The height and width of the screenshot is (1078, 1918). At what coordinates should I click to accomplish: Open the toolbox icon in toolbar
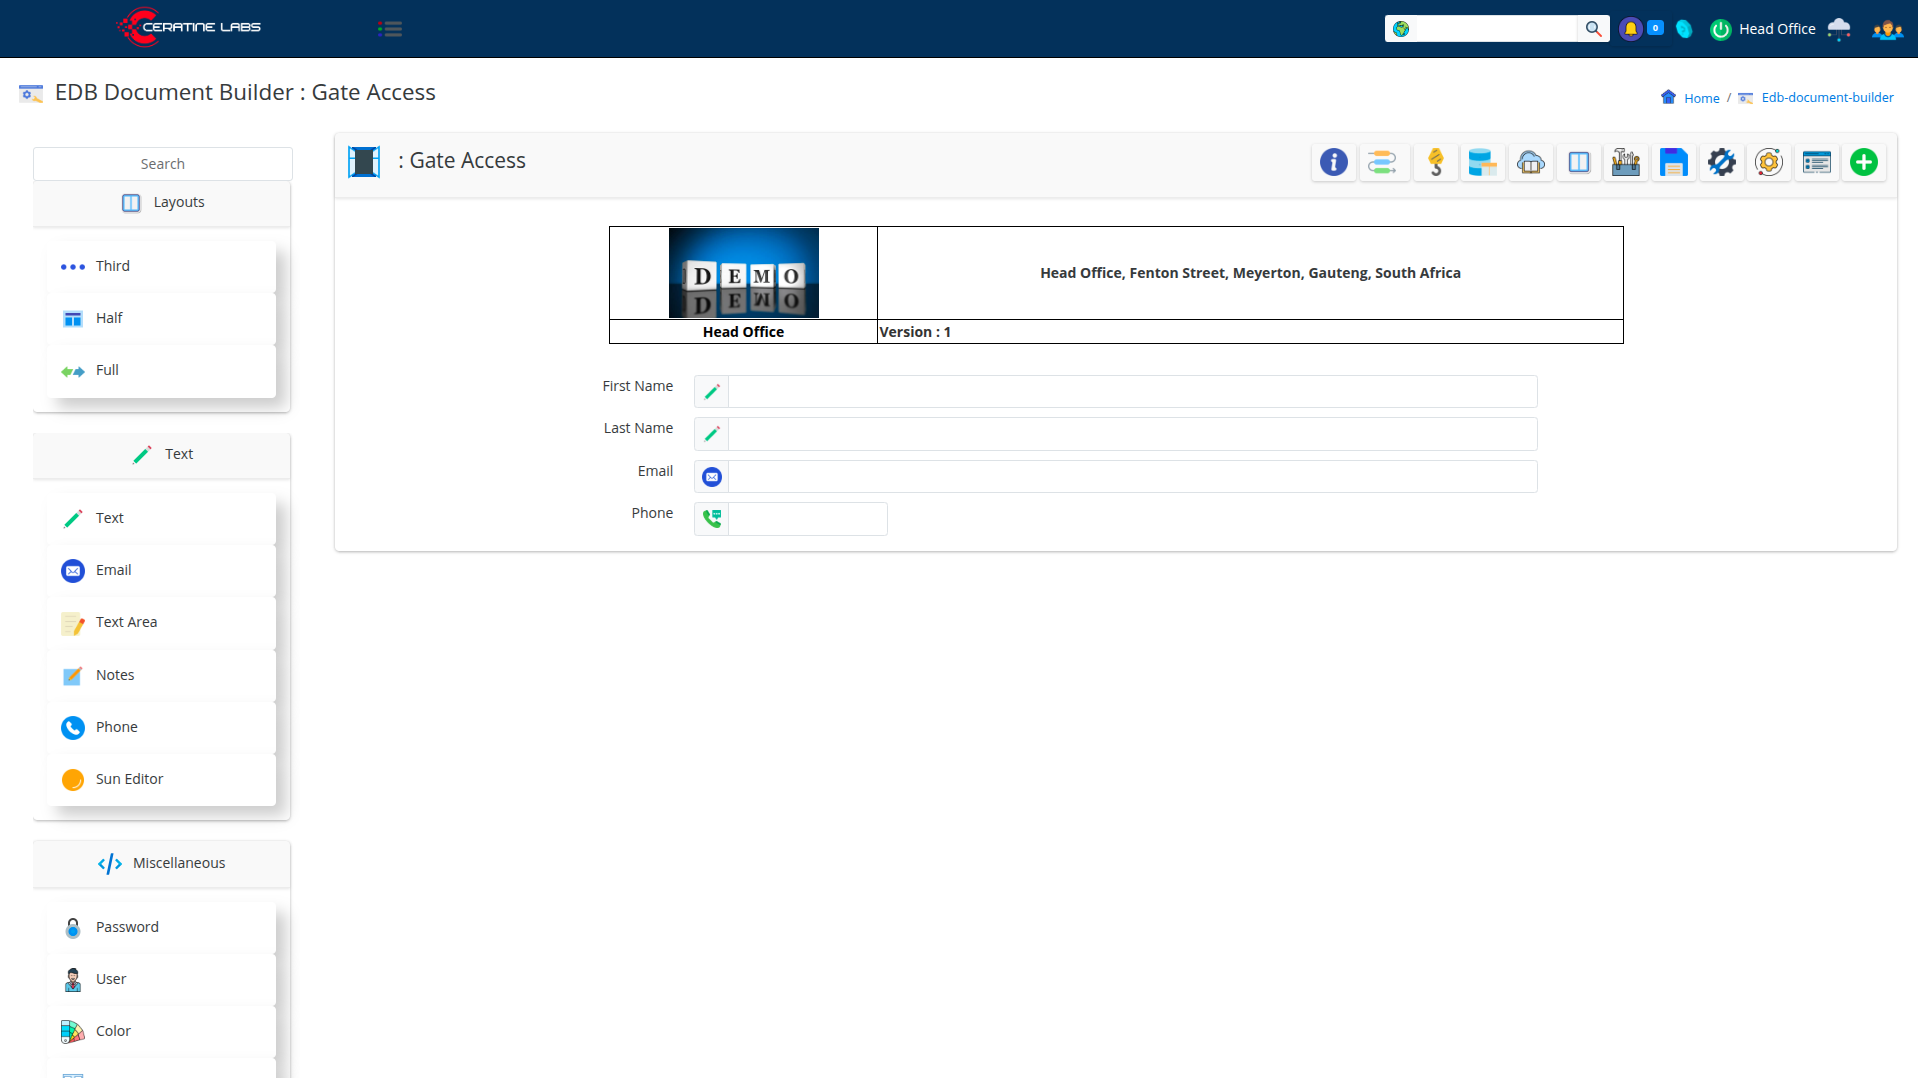click(x=1625, y=162)
